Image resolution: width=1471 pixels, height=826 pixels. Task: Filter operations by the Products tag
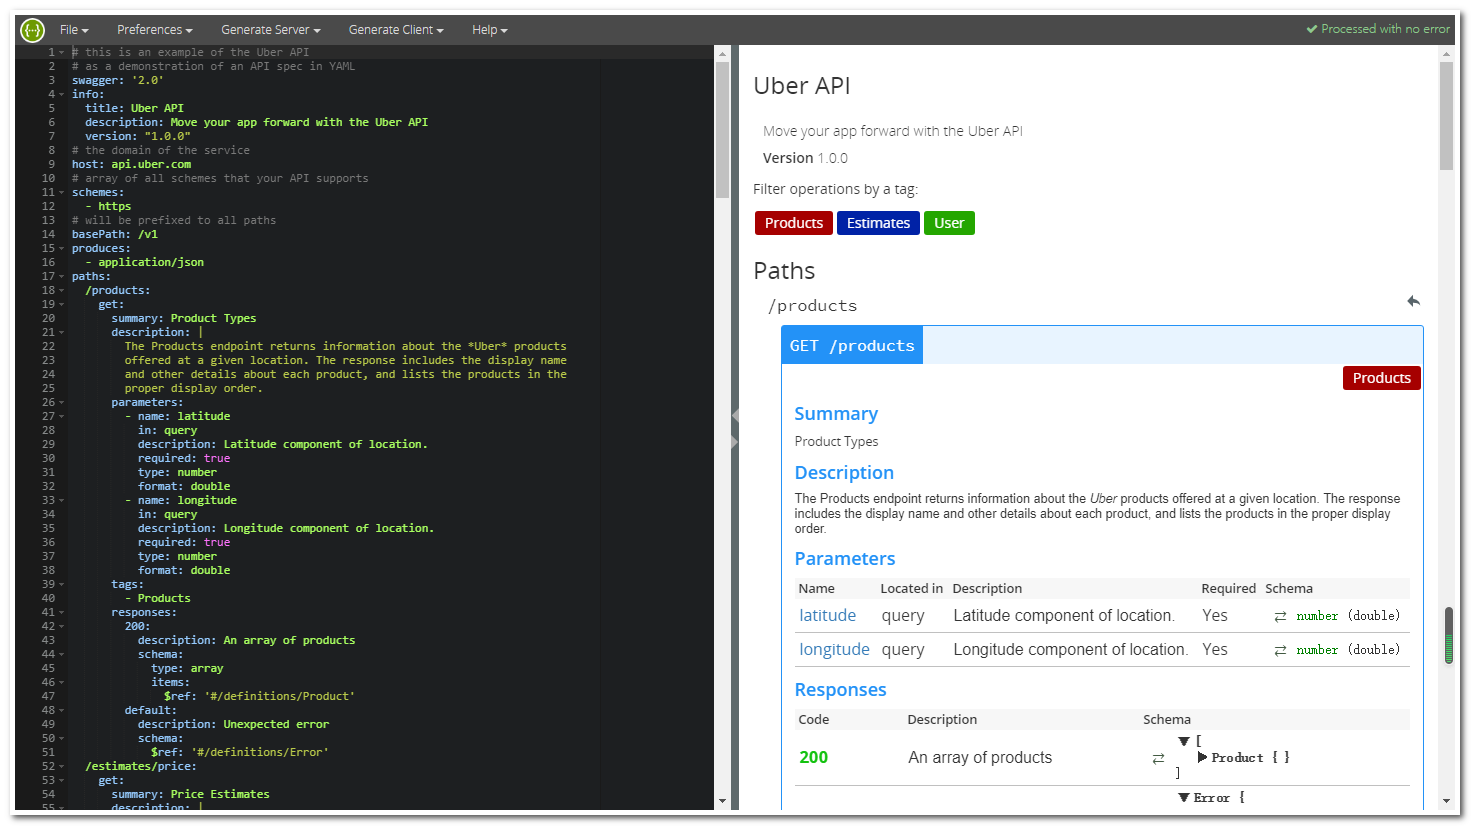pyautogui.click(x=794, y=223)
